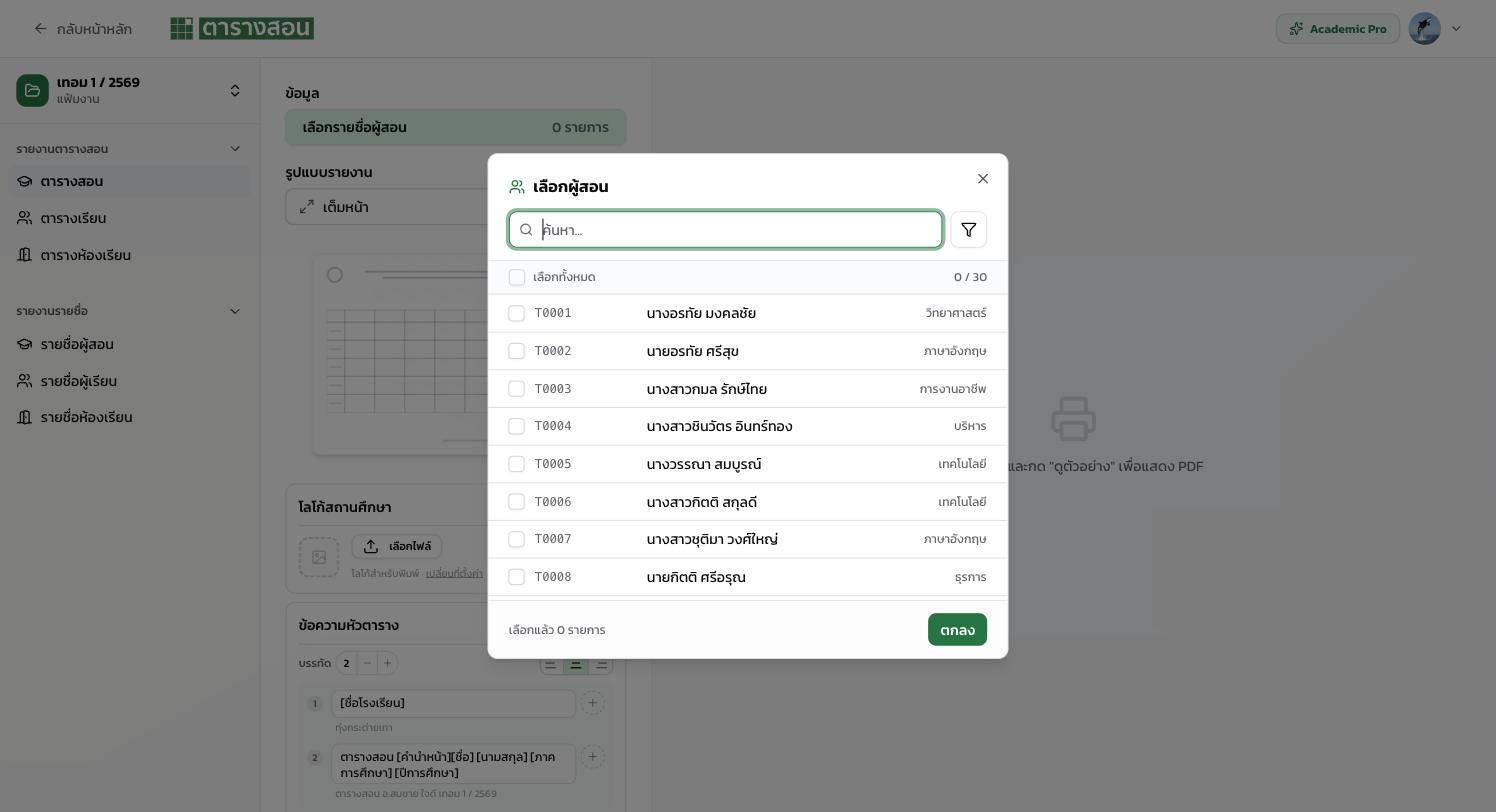
Task: Click the user avatar picture
Action: [x=1424, y=28]
